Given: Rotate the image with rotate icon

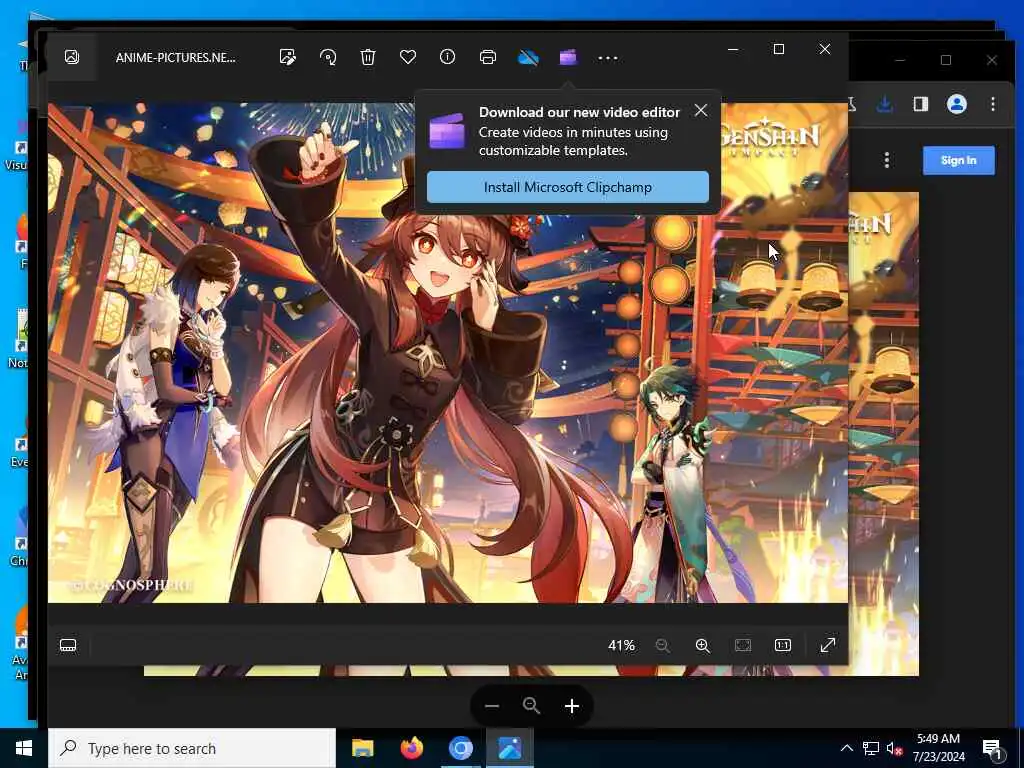Looking at the screenshot, I should [328, 57].
